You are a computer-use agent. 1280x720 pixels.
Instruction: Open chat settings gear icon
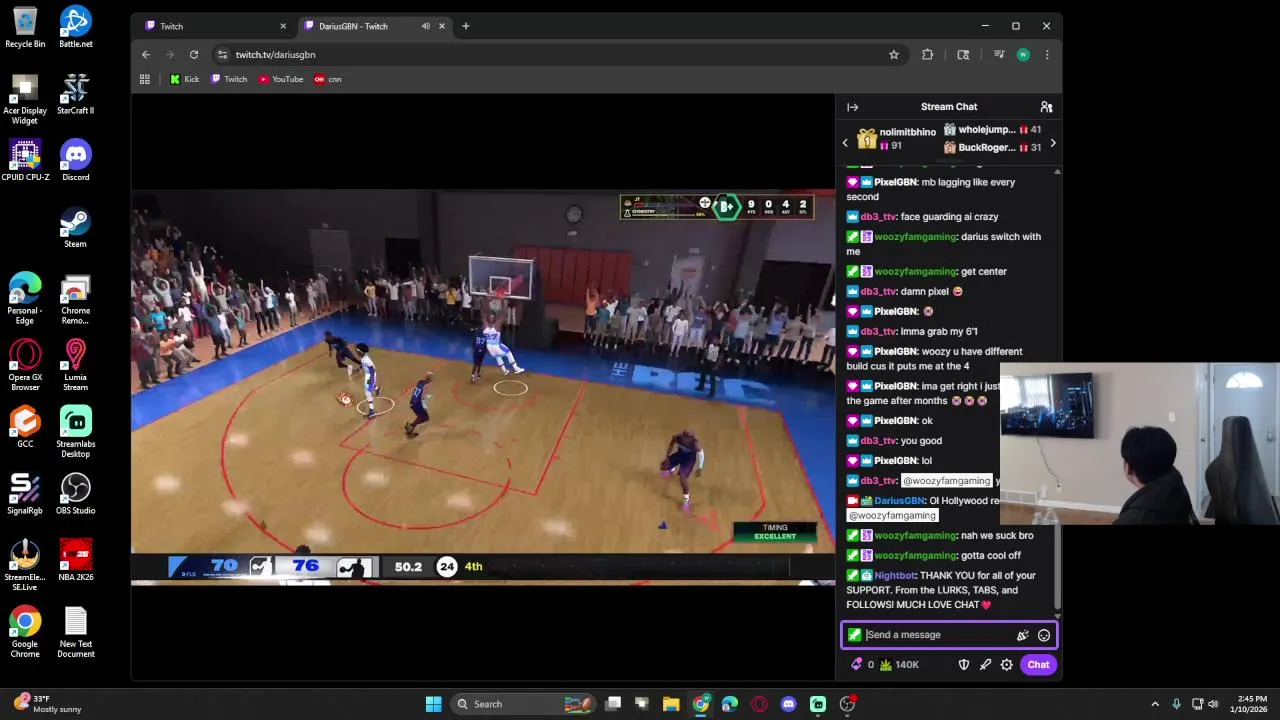tap(1007, 665)
